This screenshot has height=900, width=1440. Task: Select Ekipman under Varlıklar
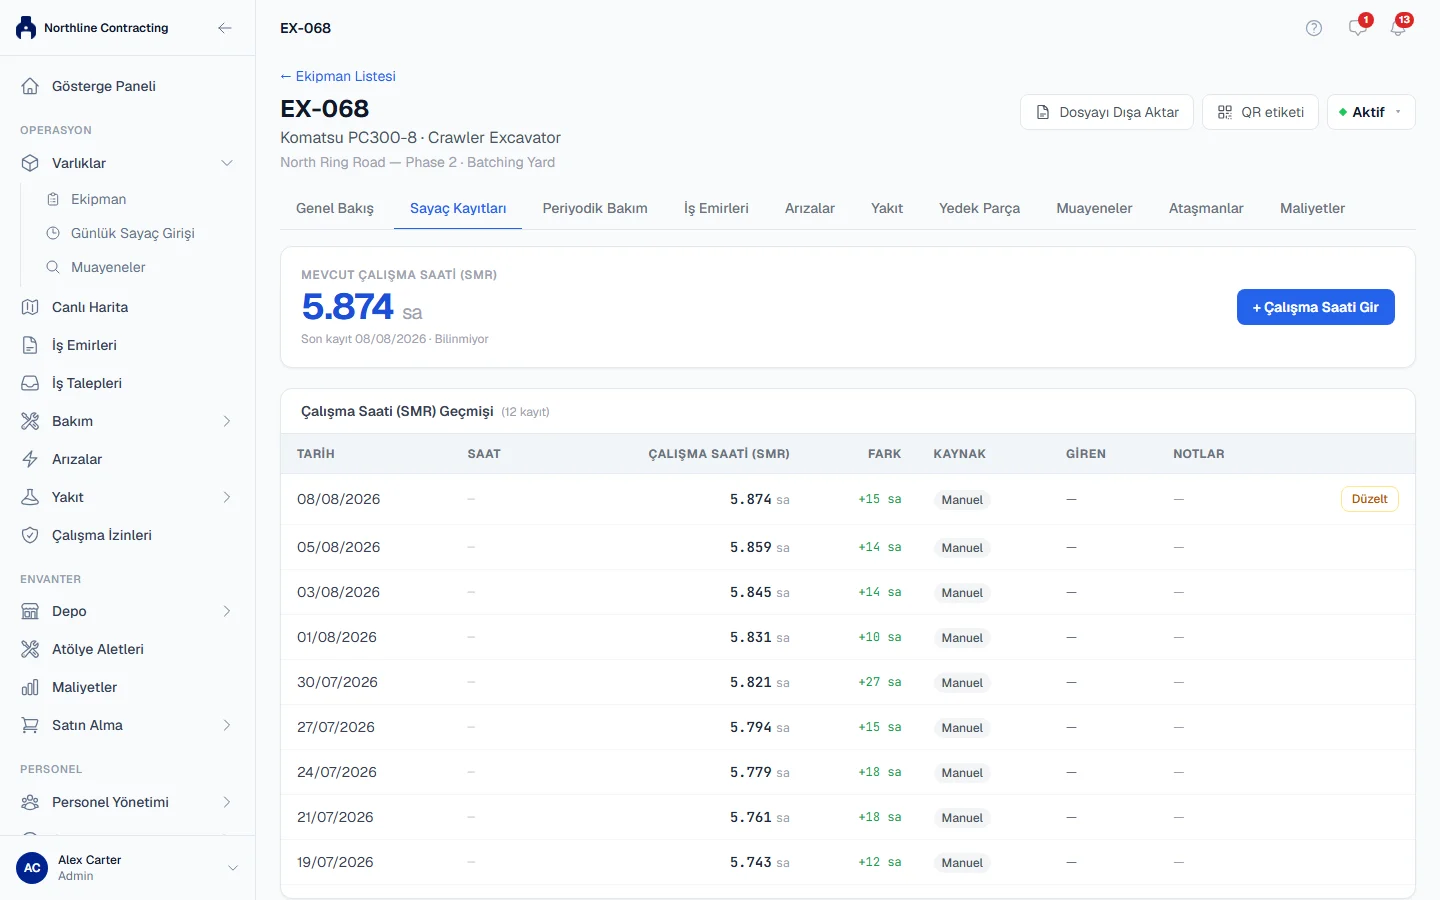(99, 199)
